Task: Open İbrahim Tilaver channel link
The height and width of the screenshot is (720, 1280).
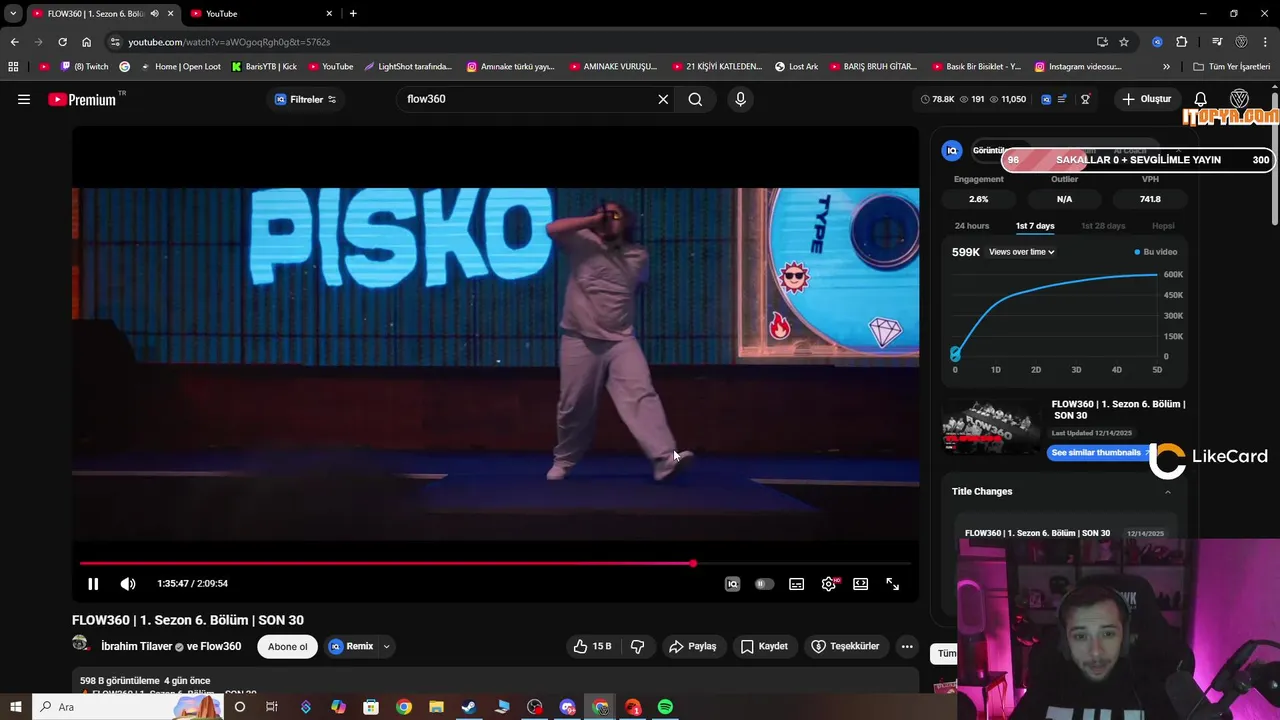Action: (x=135, y=646)
